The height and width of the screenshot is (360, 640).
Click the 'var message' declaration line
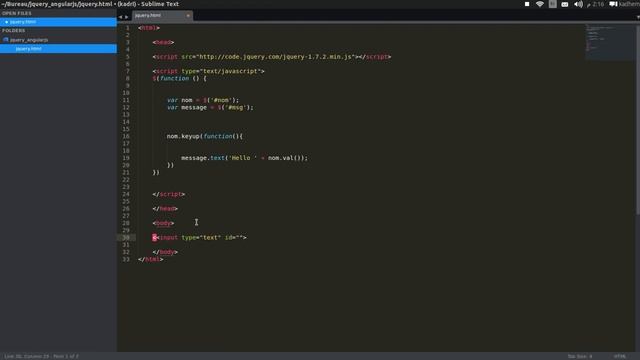[210, 107]
